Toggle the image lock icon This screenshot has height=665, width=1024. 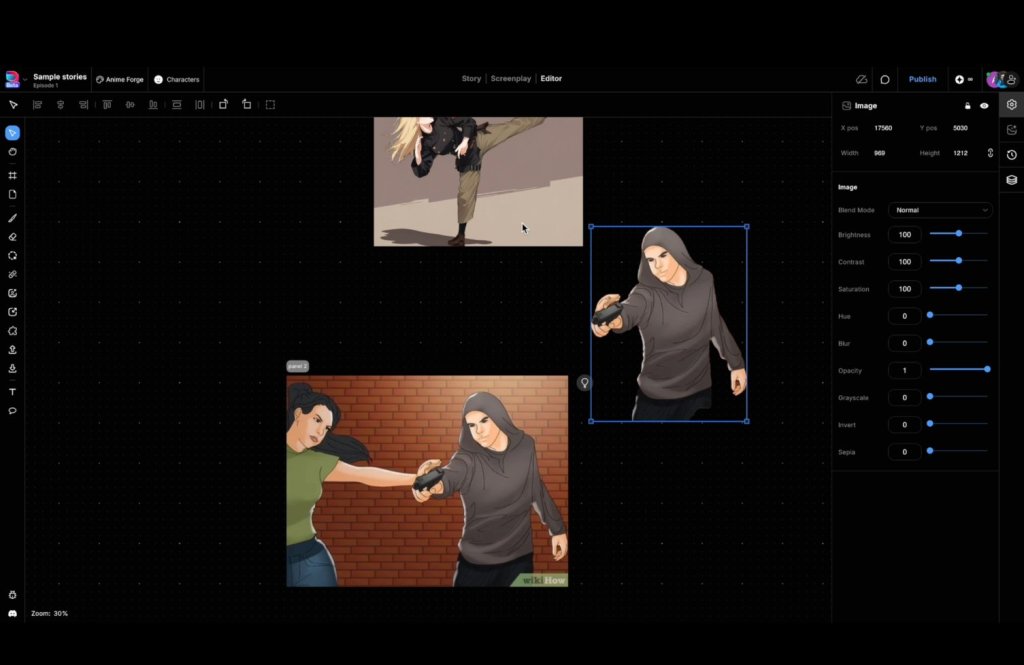point(967,105)
